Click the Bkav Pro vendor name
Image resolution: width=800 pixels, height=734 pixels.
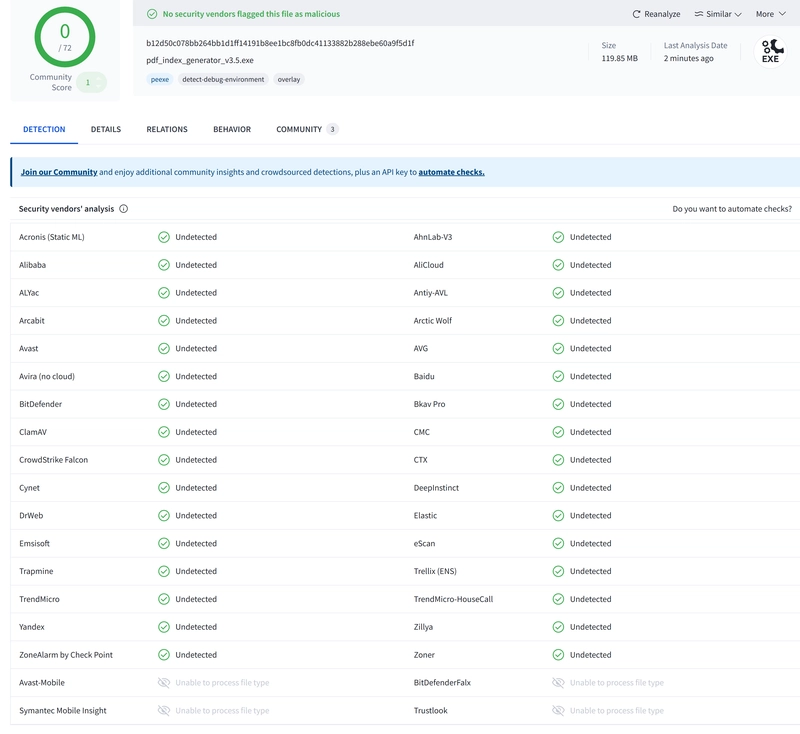pos(430,404)
